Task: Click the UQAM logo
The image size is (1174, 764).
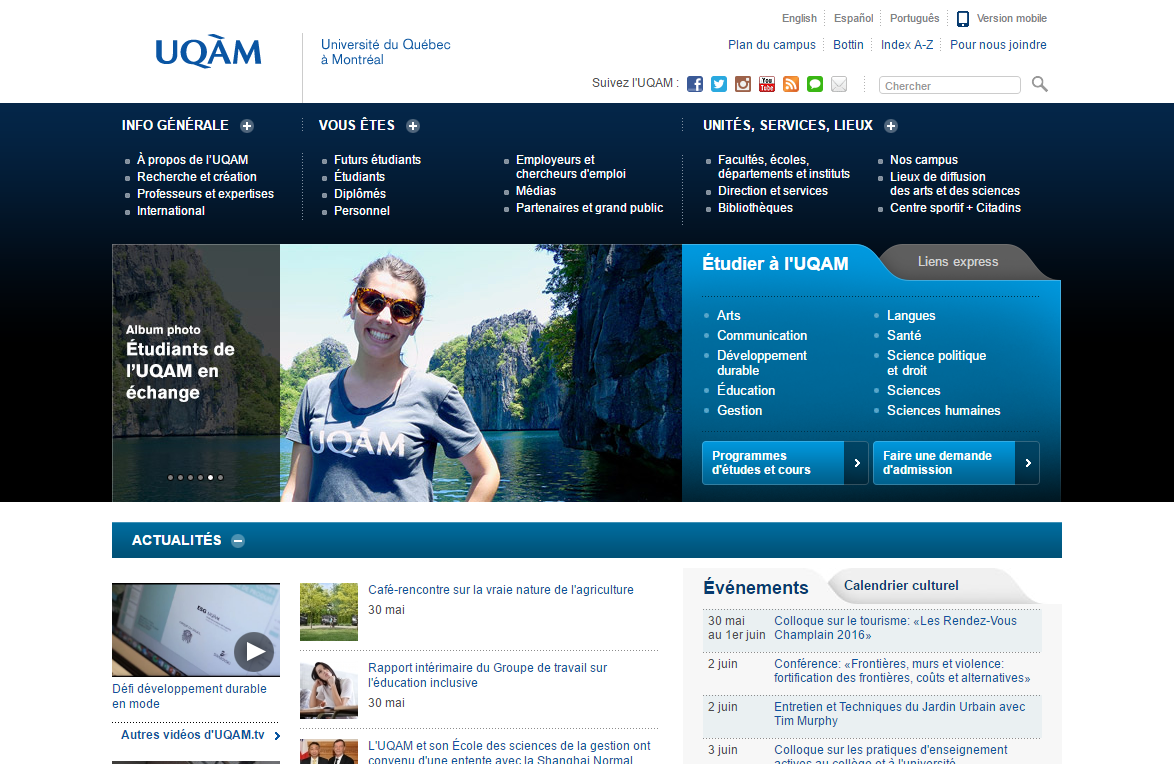Action: (208, 52)
